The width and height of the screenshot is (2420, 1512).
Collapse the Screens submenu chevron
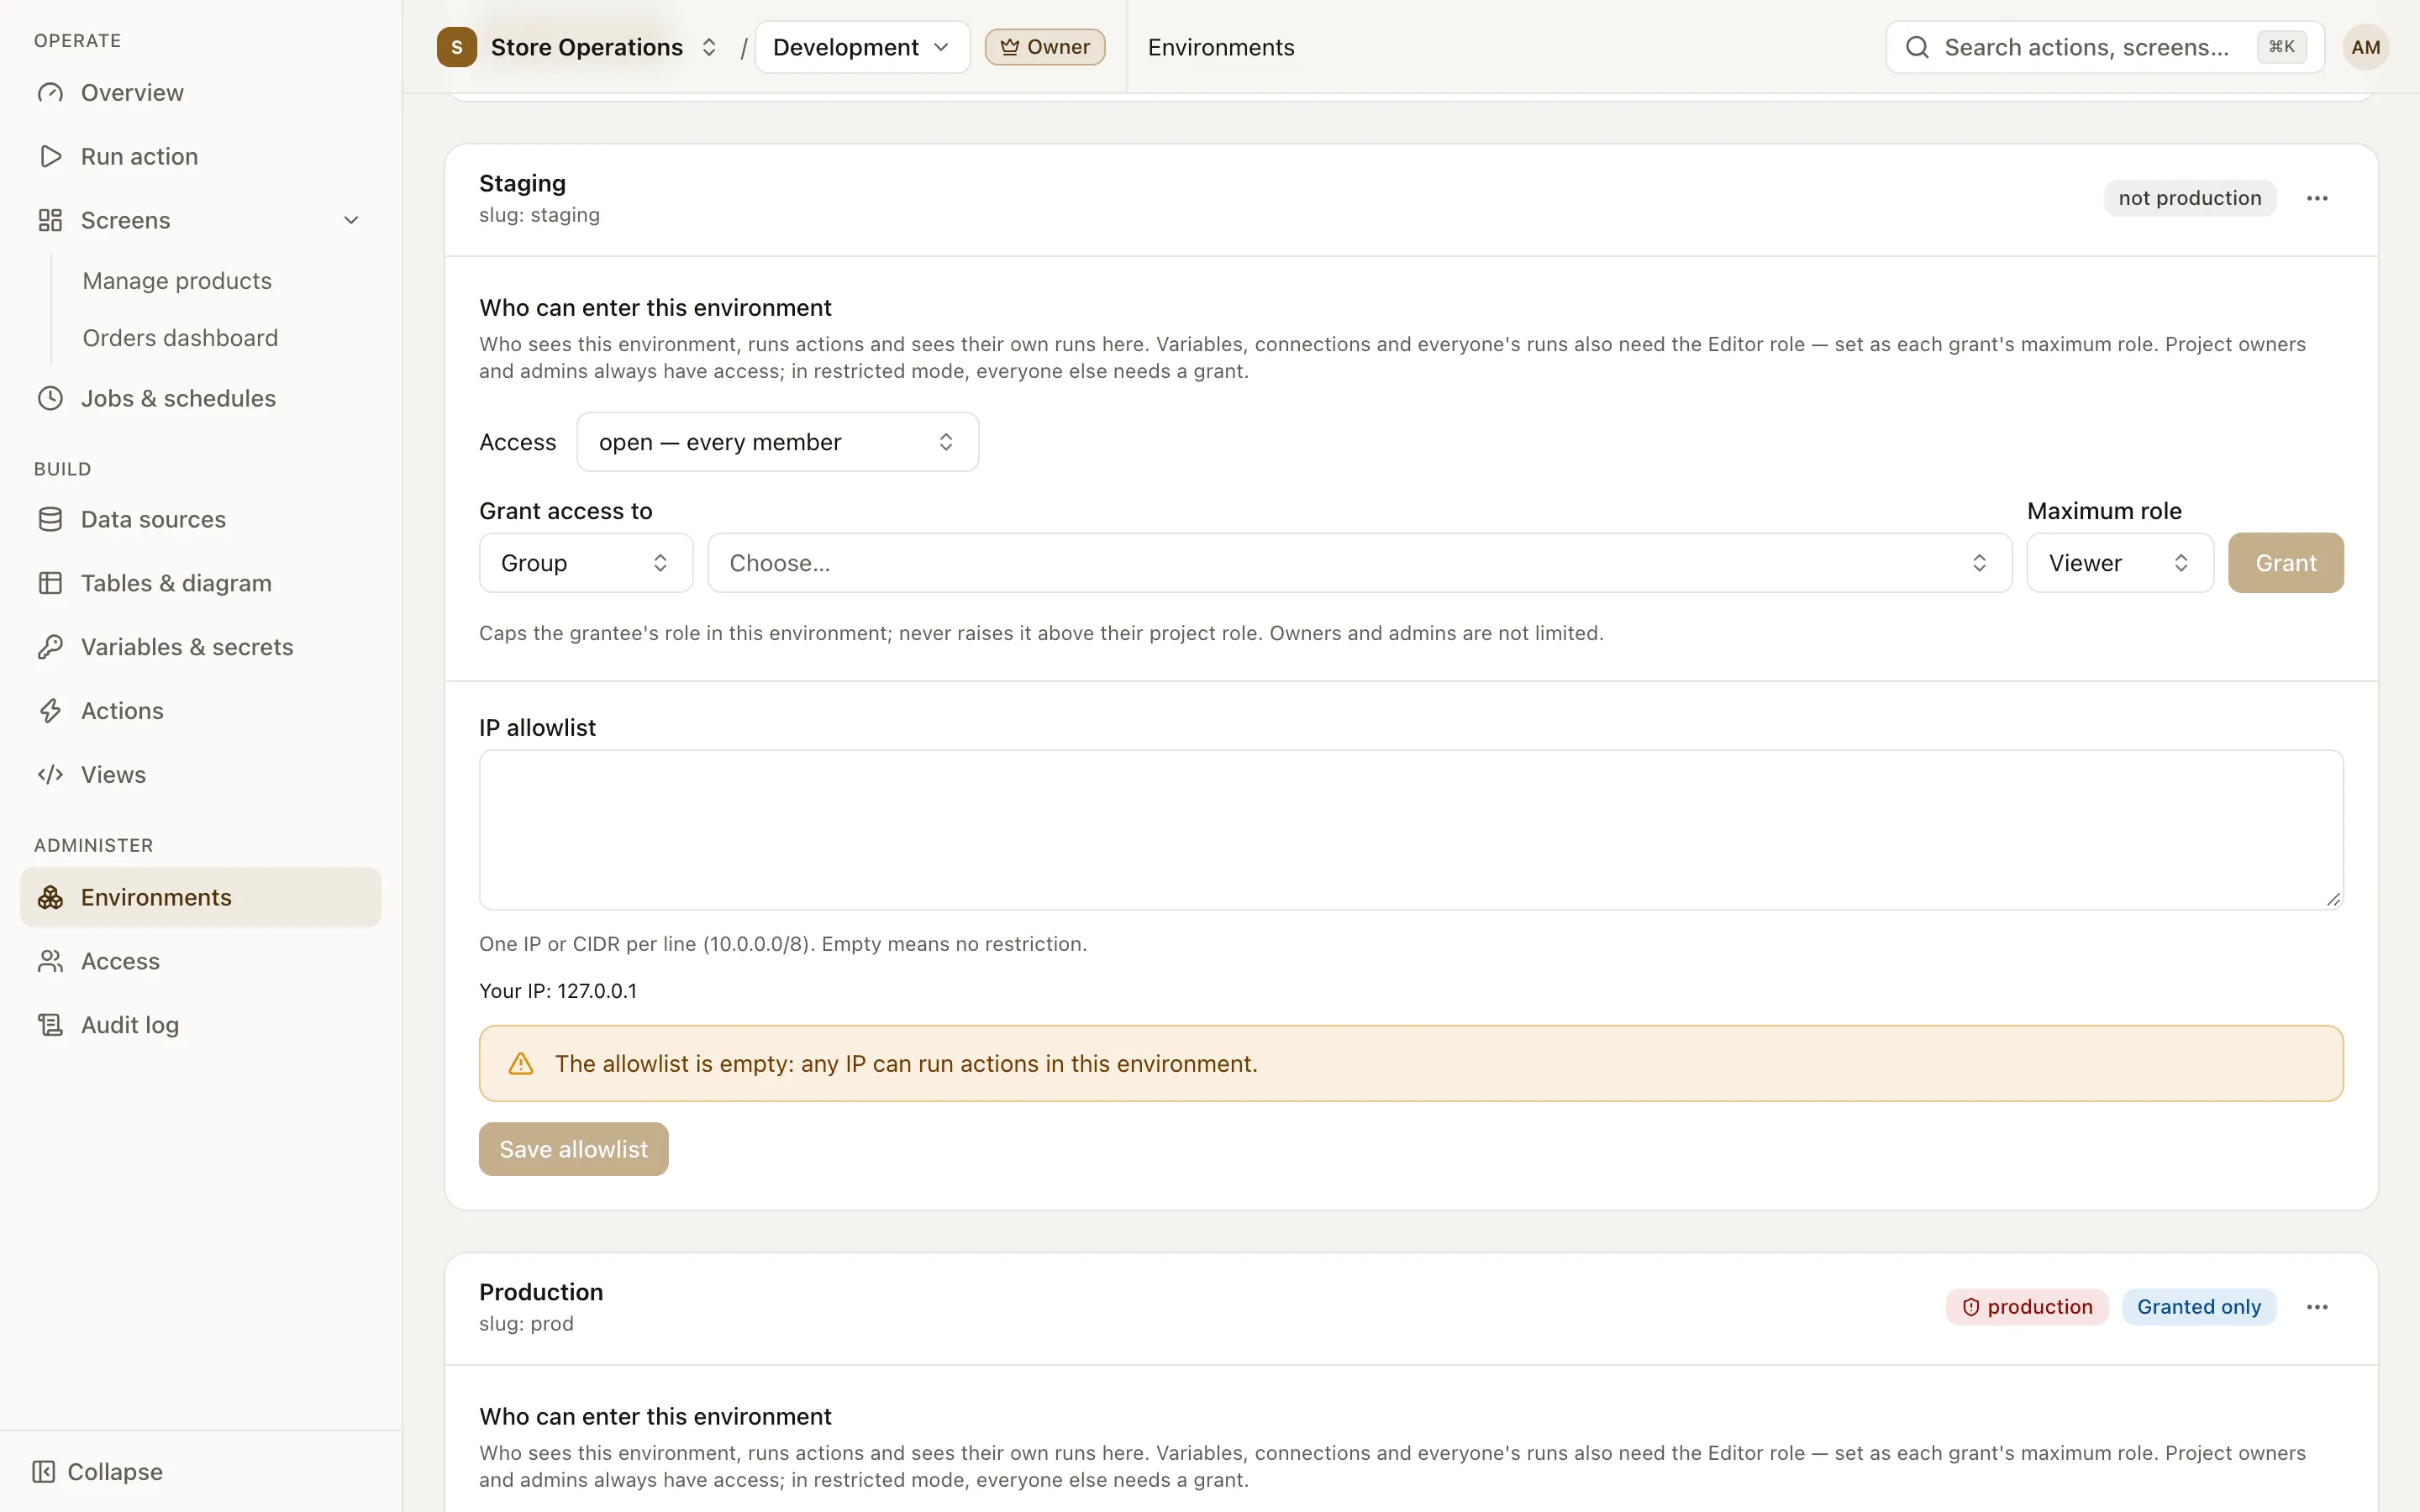tap(351, 220)
